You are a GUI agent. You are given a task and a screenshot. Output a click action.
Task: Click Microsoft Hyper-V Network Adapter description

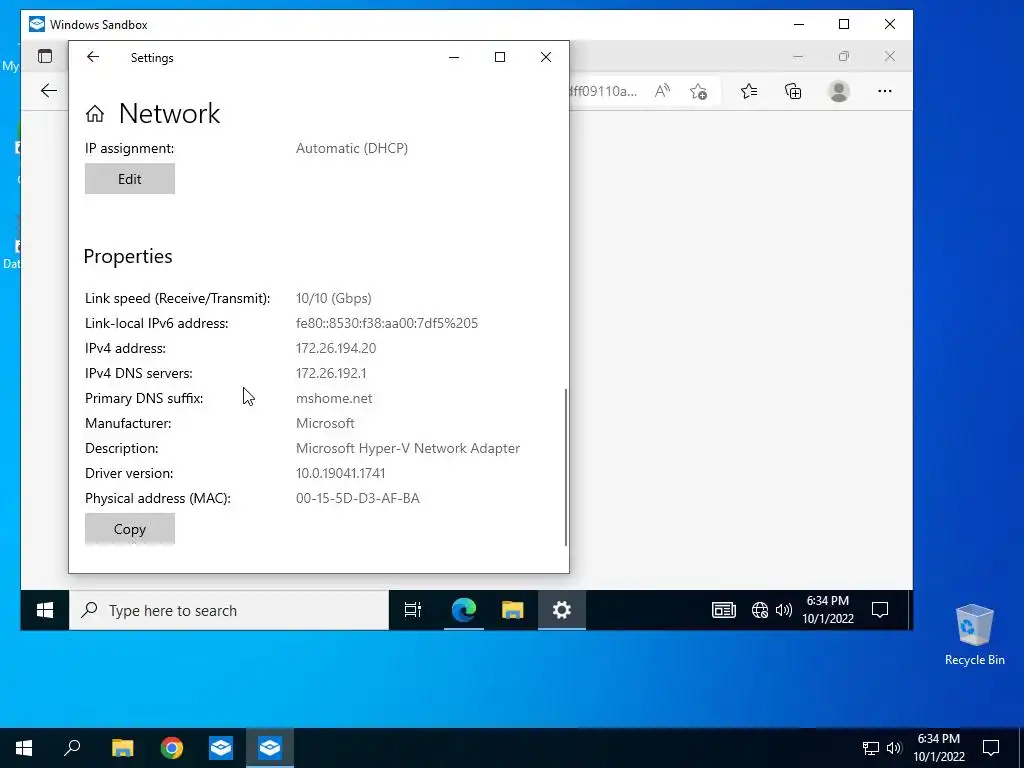click(x=408, y=449)
